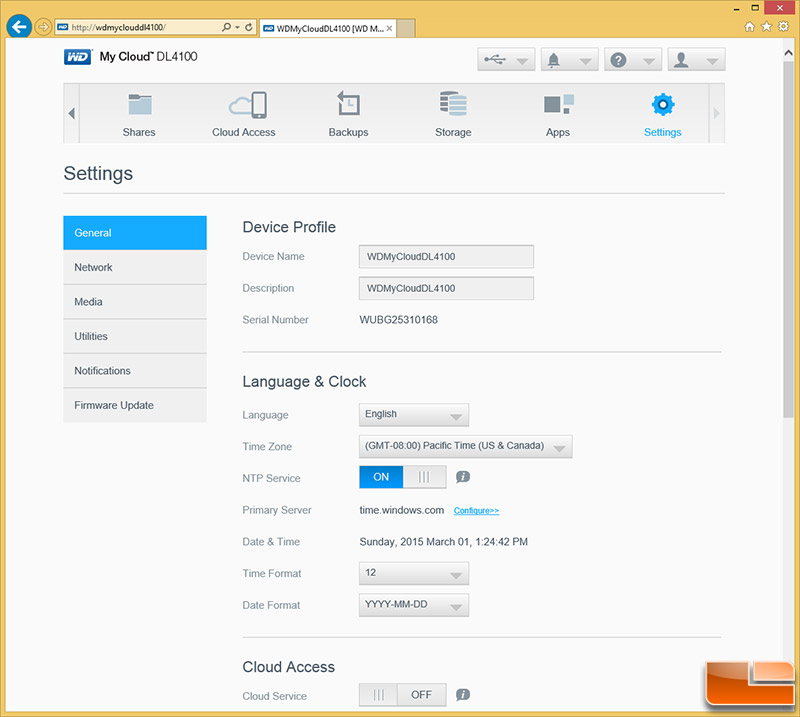Image resolution: width=800 pixels, height=717 pixels.
Task: Select the Firmware Update tab
Action: point(135,405)
